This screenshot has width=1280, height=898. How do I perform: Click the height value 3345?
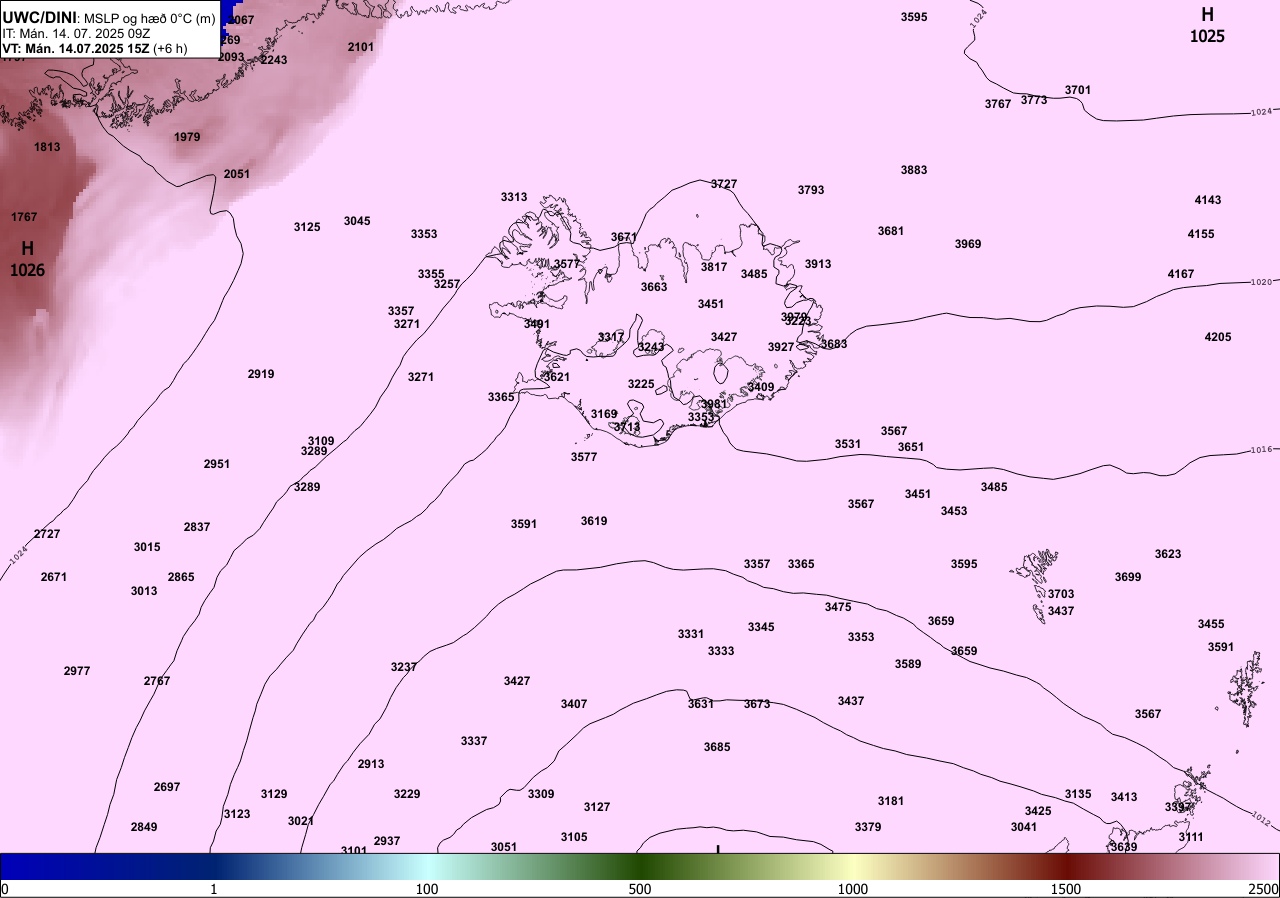coord(761,627)
